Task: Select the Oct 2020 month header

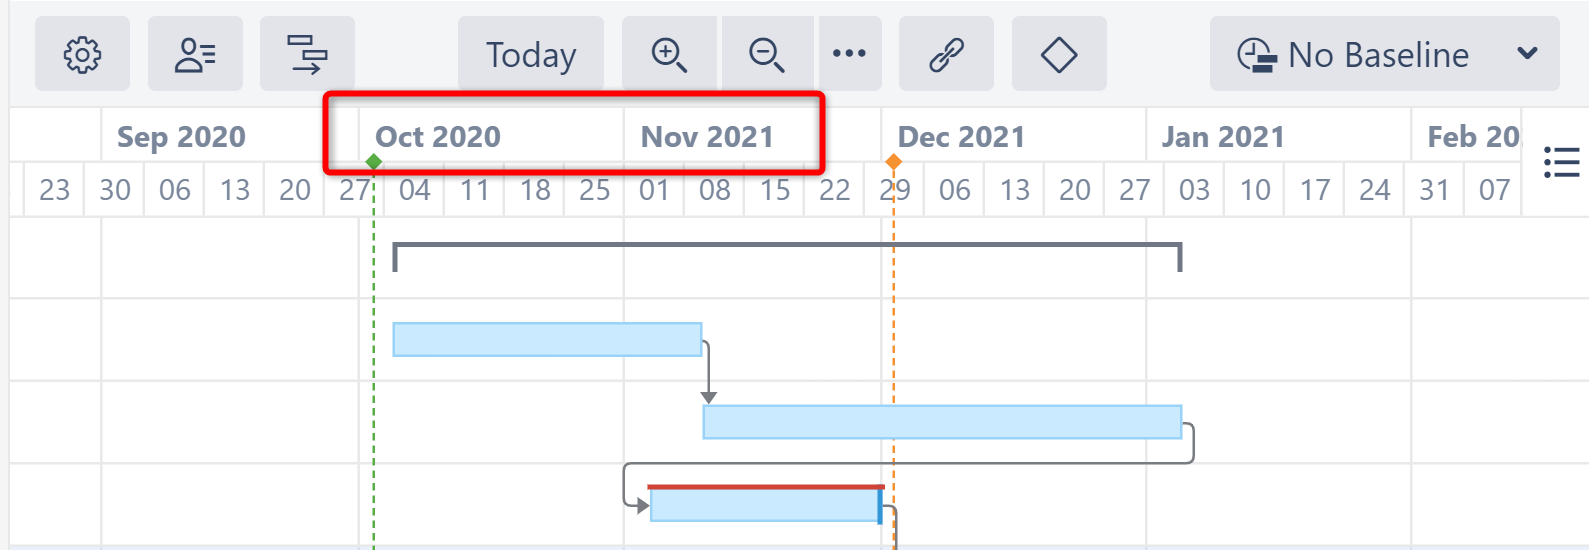Action: click(x=438, y=137)
